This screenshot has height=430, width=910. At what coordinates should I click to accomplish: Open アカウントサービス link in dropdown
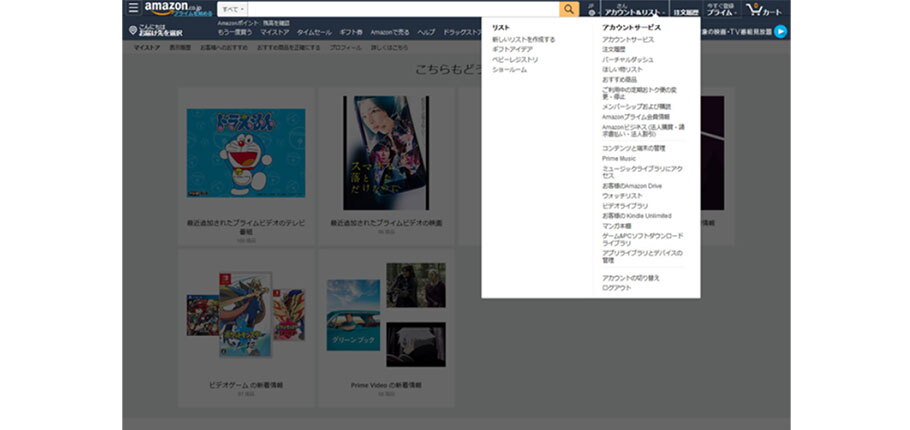click(628, 39)
